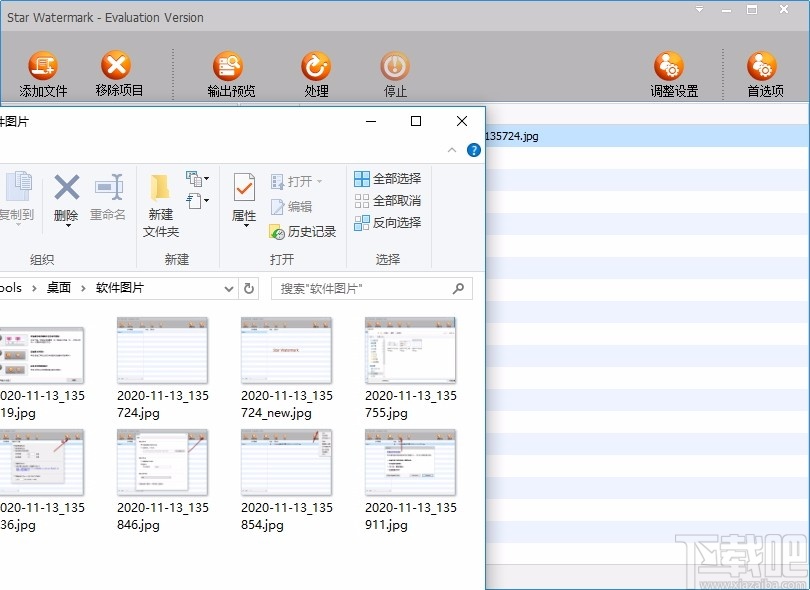Click the 停止 stop icon

pos(395,66)
